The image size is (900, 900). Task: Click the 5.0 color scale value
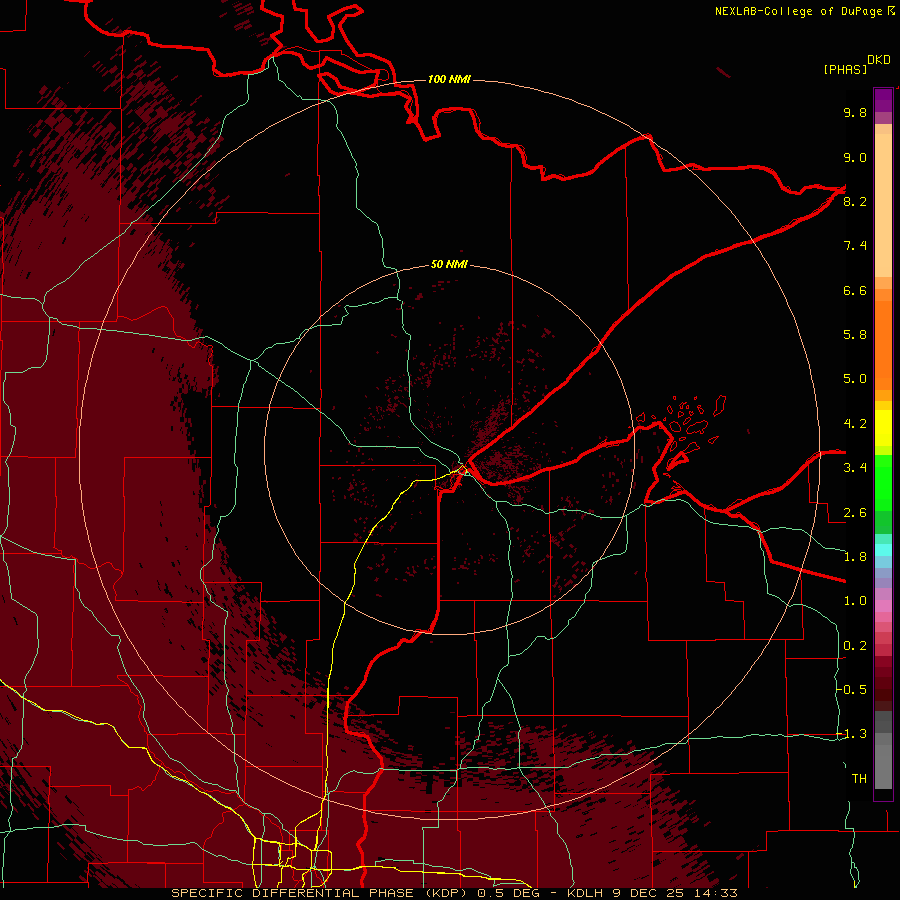pos(855,379)
